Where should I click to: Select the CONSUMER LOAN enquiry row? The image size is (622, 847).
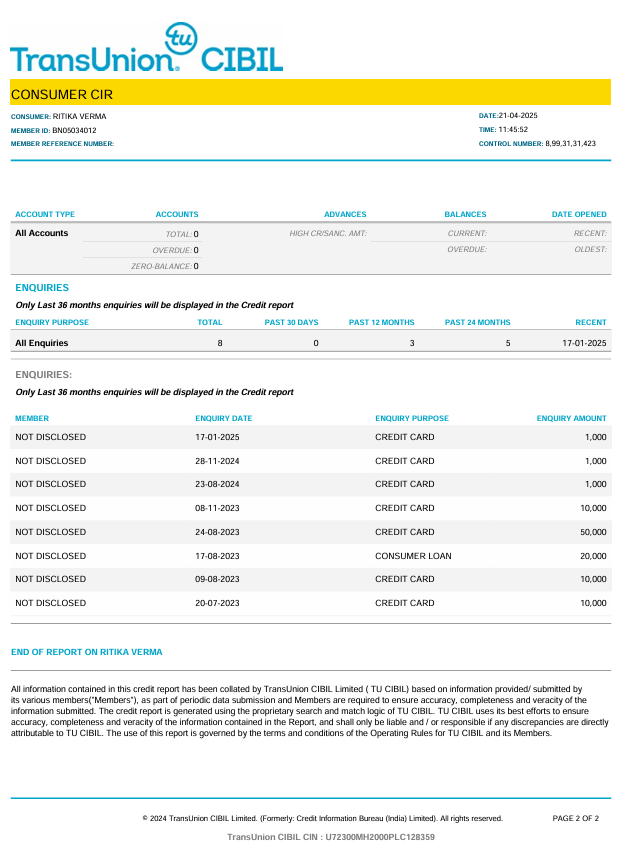click(x=311, y=556)
